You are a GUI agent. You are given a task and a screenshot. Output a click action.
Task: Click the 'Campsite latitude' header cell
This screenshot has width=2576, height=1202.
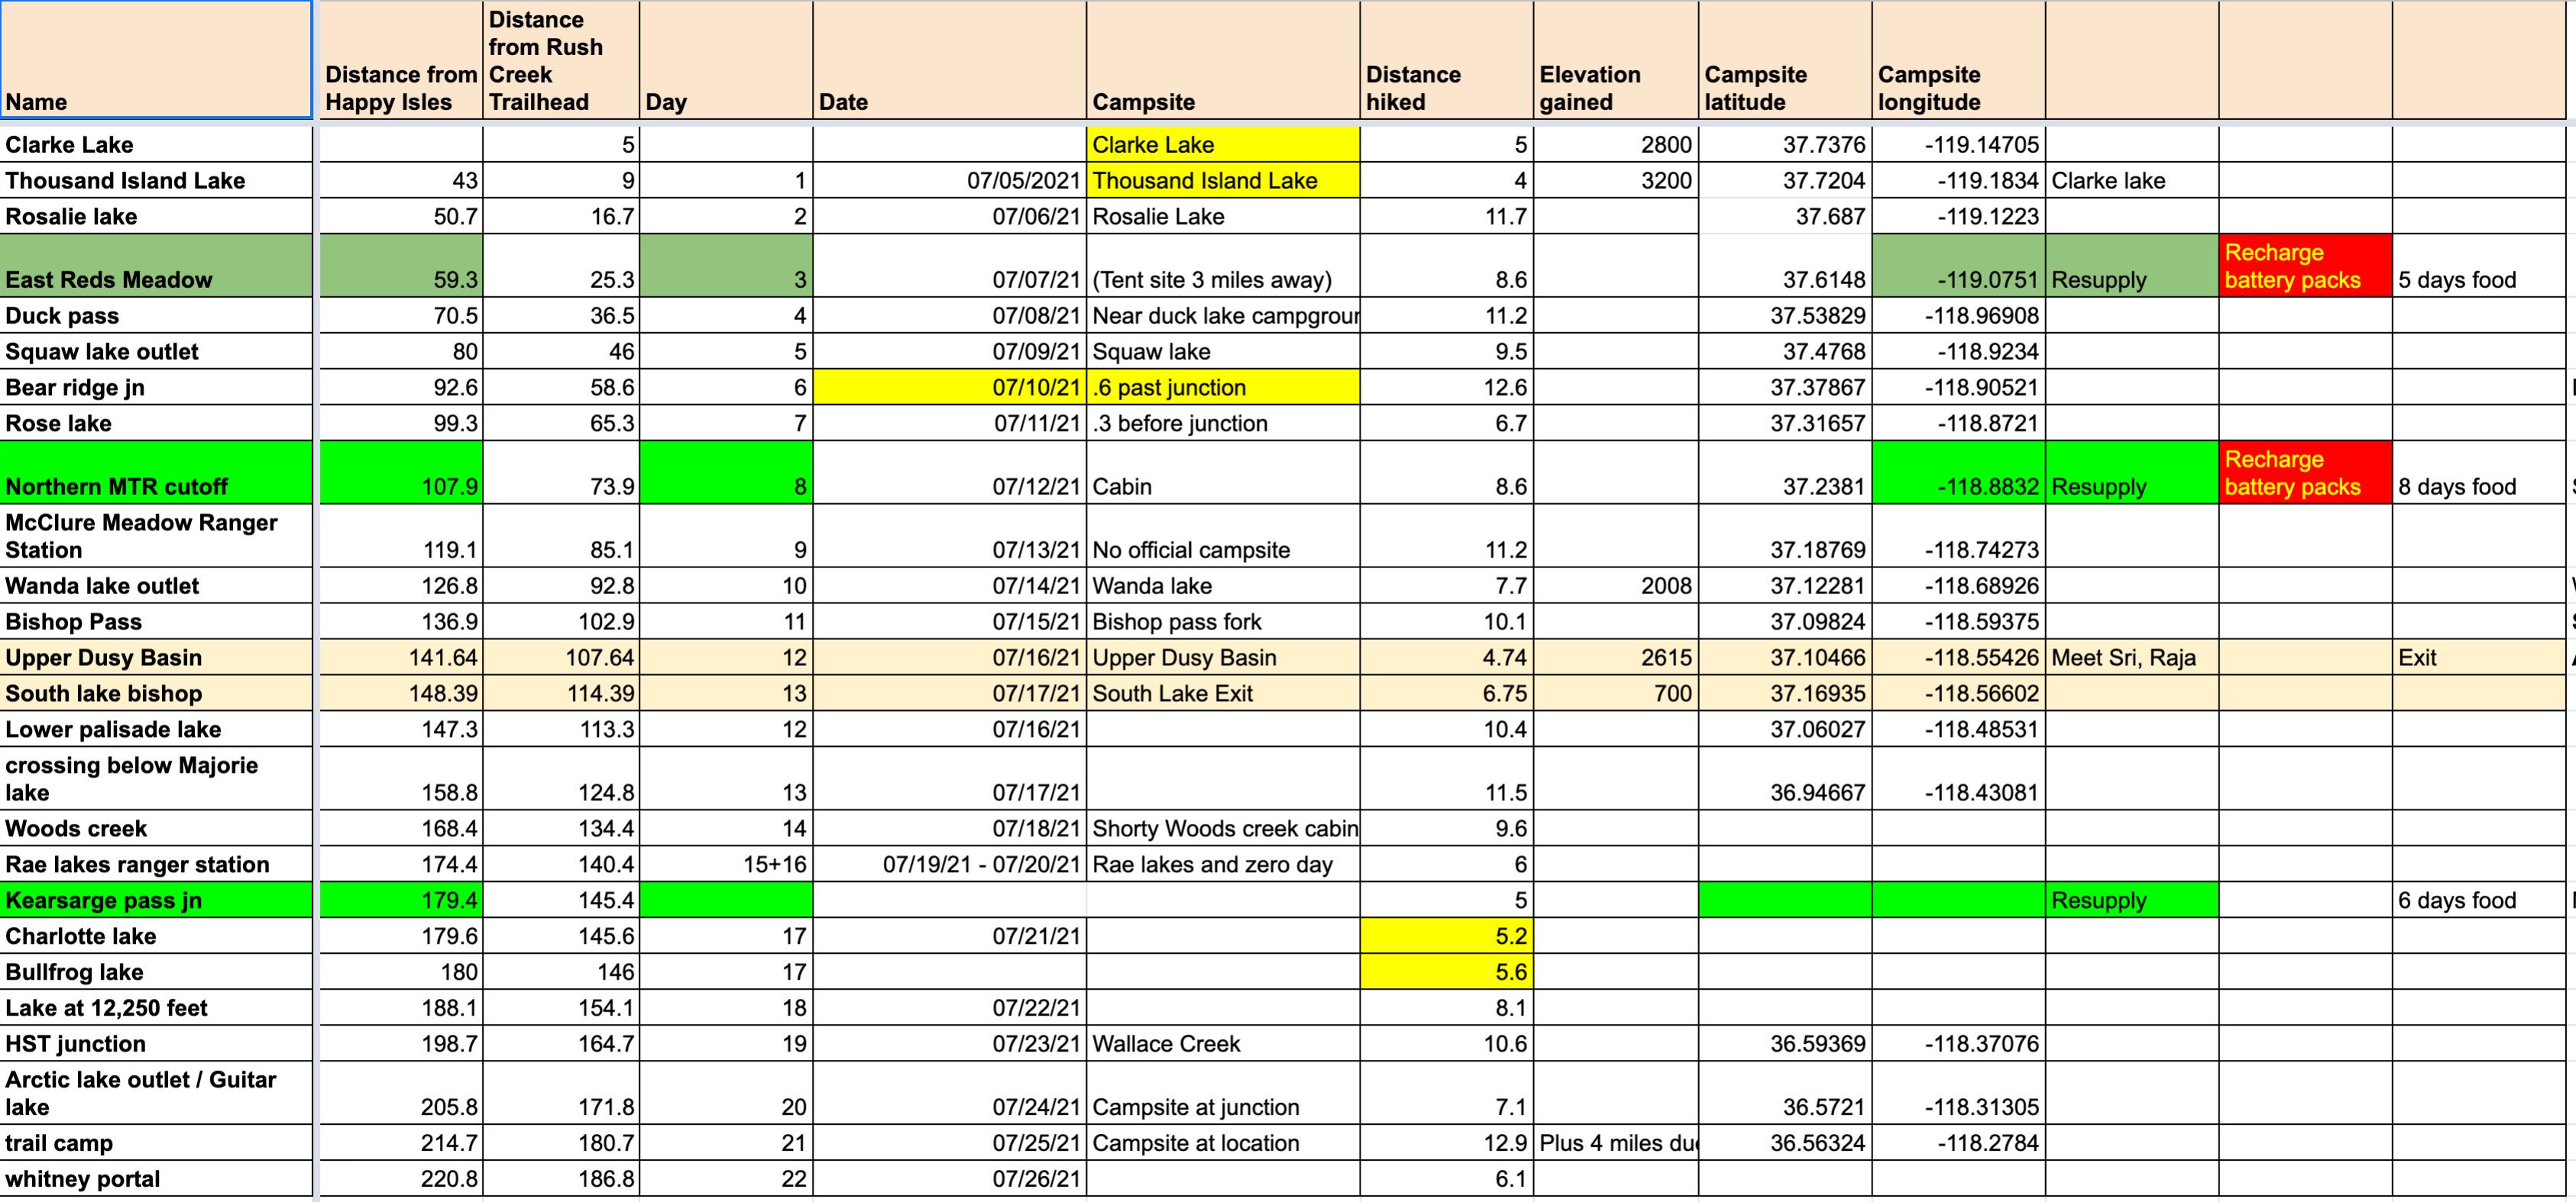tap(1785, 60)
